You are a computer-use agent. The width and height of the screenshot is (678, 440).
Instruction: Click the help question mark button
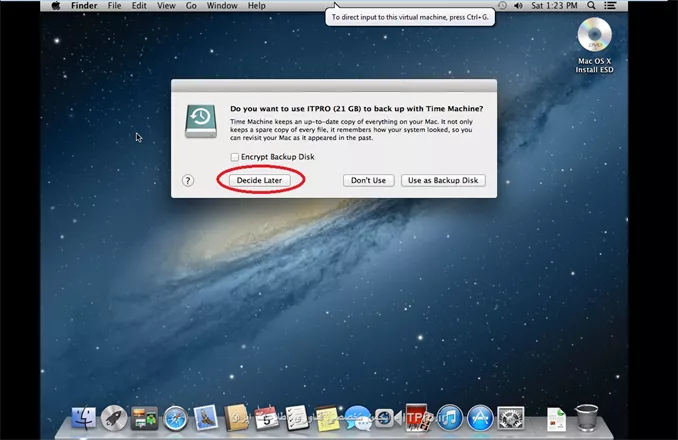(x=188, y=180)
